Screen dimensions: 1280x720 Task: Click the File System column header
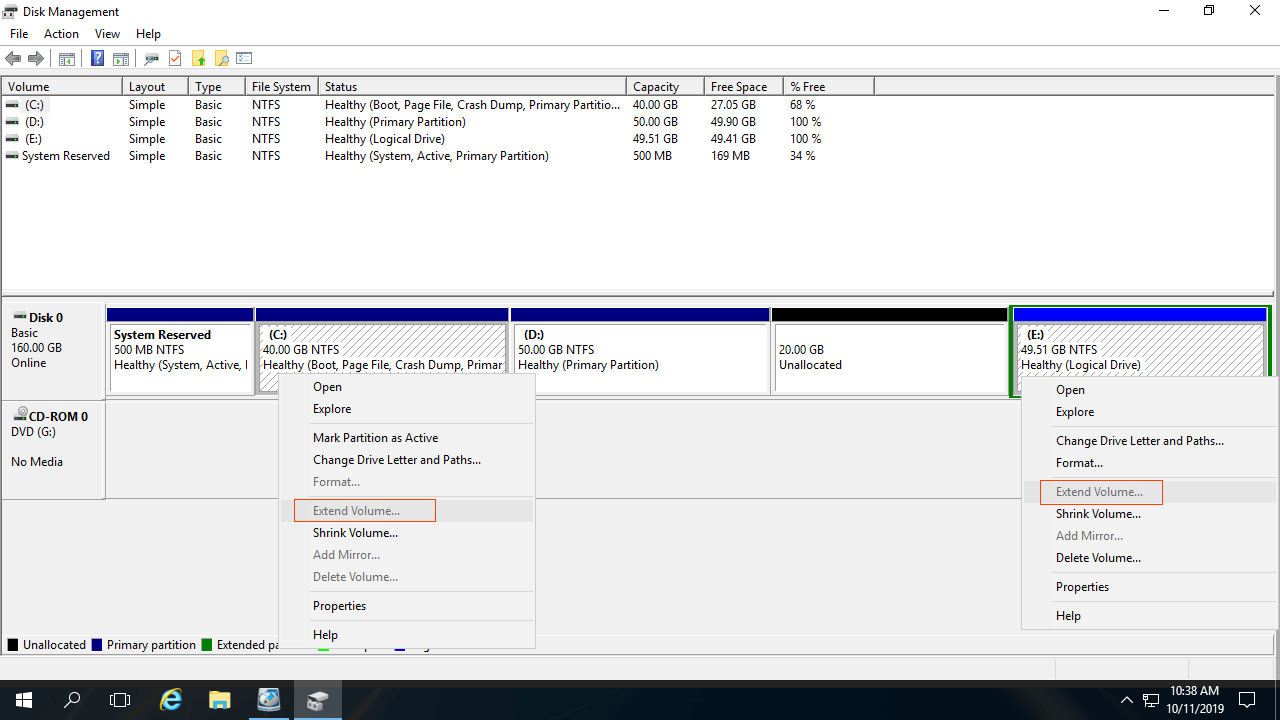pyautogui.click(x=281, y=87)
